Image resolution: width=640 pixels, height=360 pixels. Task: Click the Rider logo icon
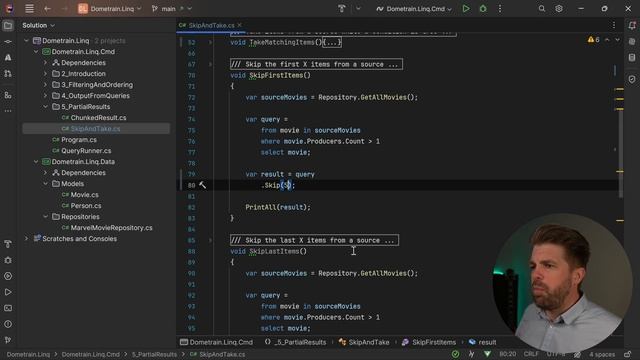coord(9,8)
